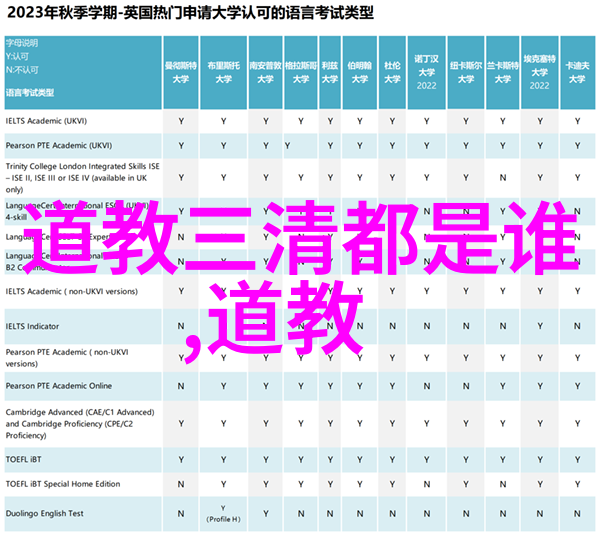600x536 pixels.
Task: Select the 语言考试类型 header label
Action: coord(30,92)
